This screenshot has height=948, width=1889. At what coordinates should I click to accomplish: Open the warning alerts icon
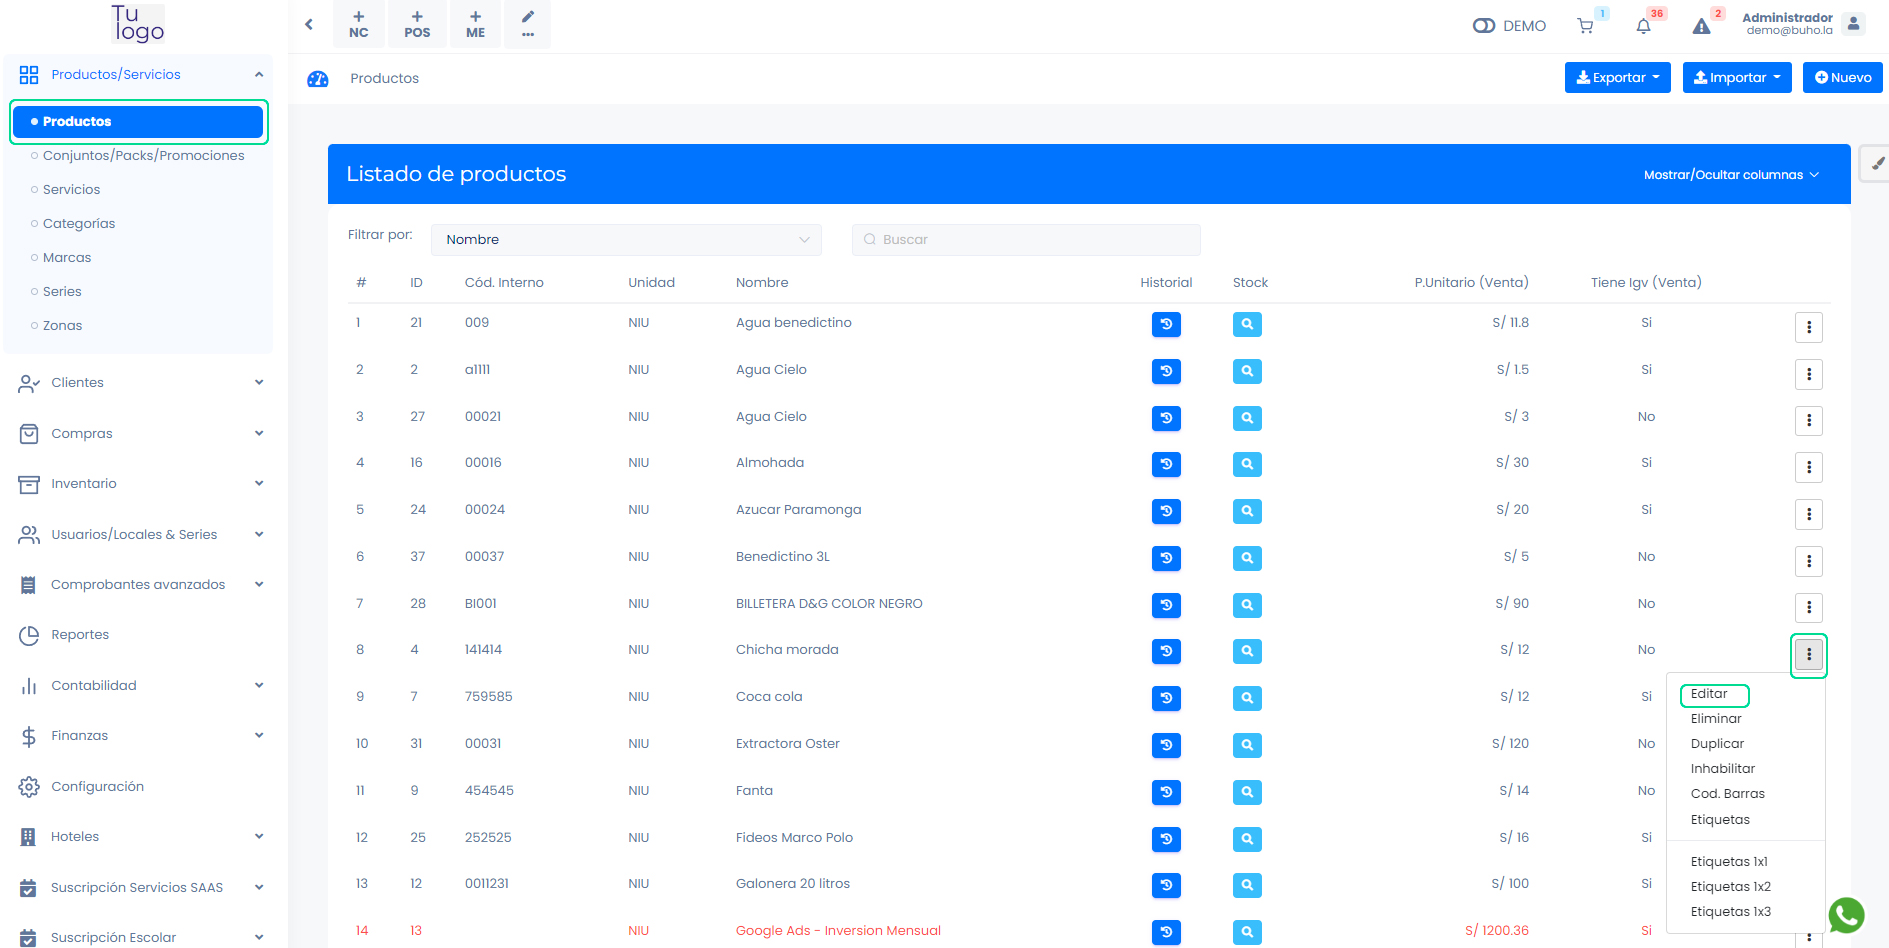click(x=1701, y=26)
